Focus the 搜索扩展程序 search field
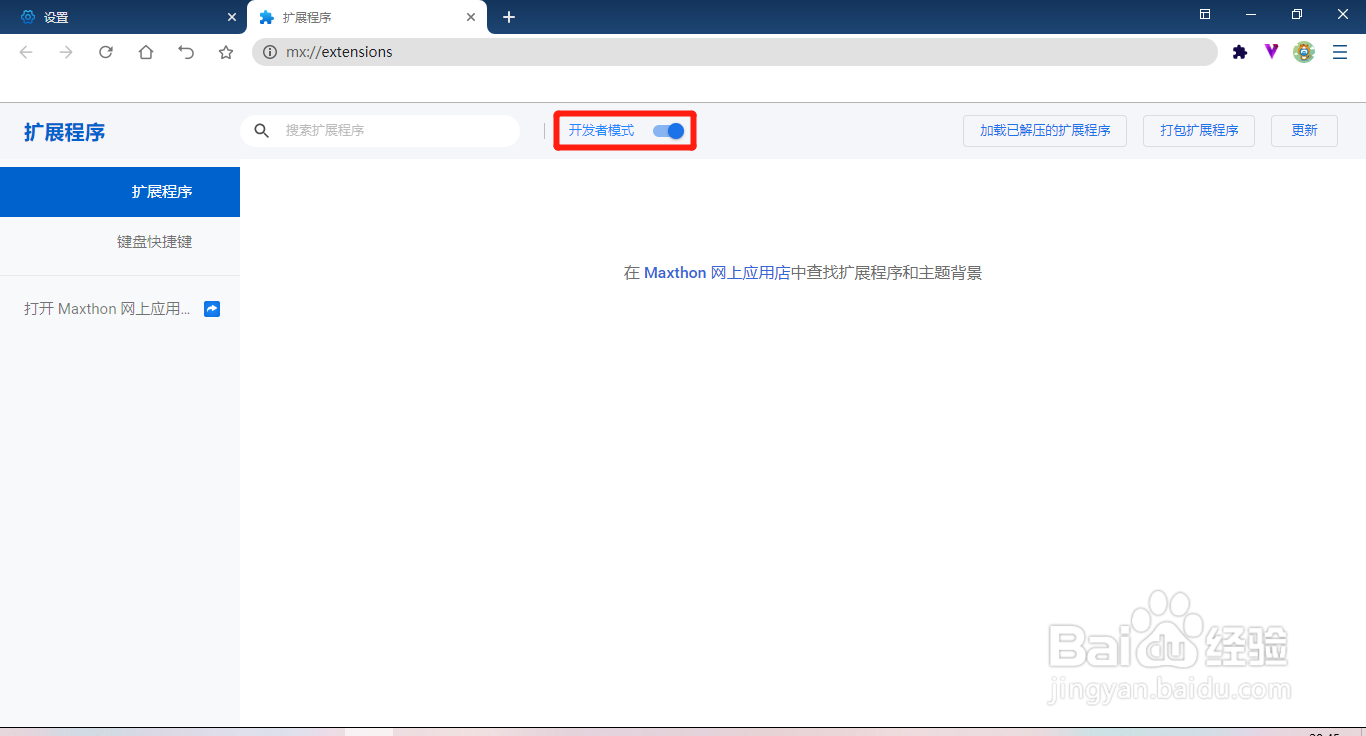 (x=380, y=130)
